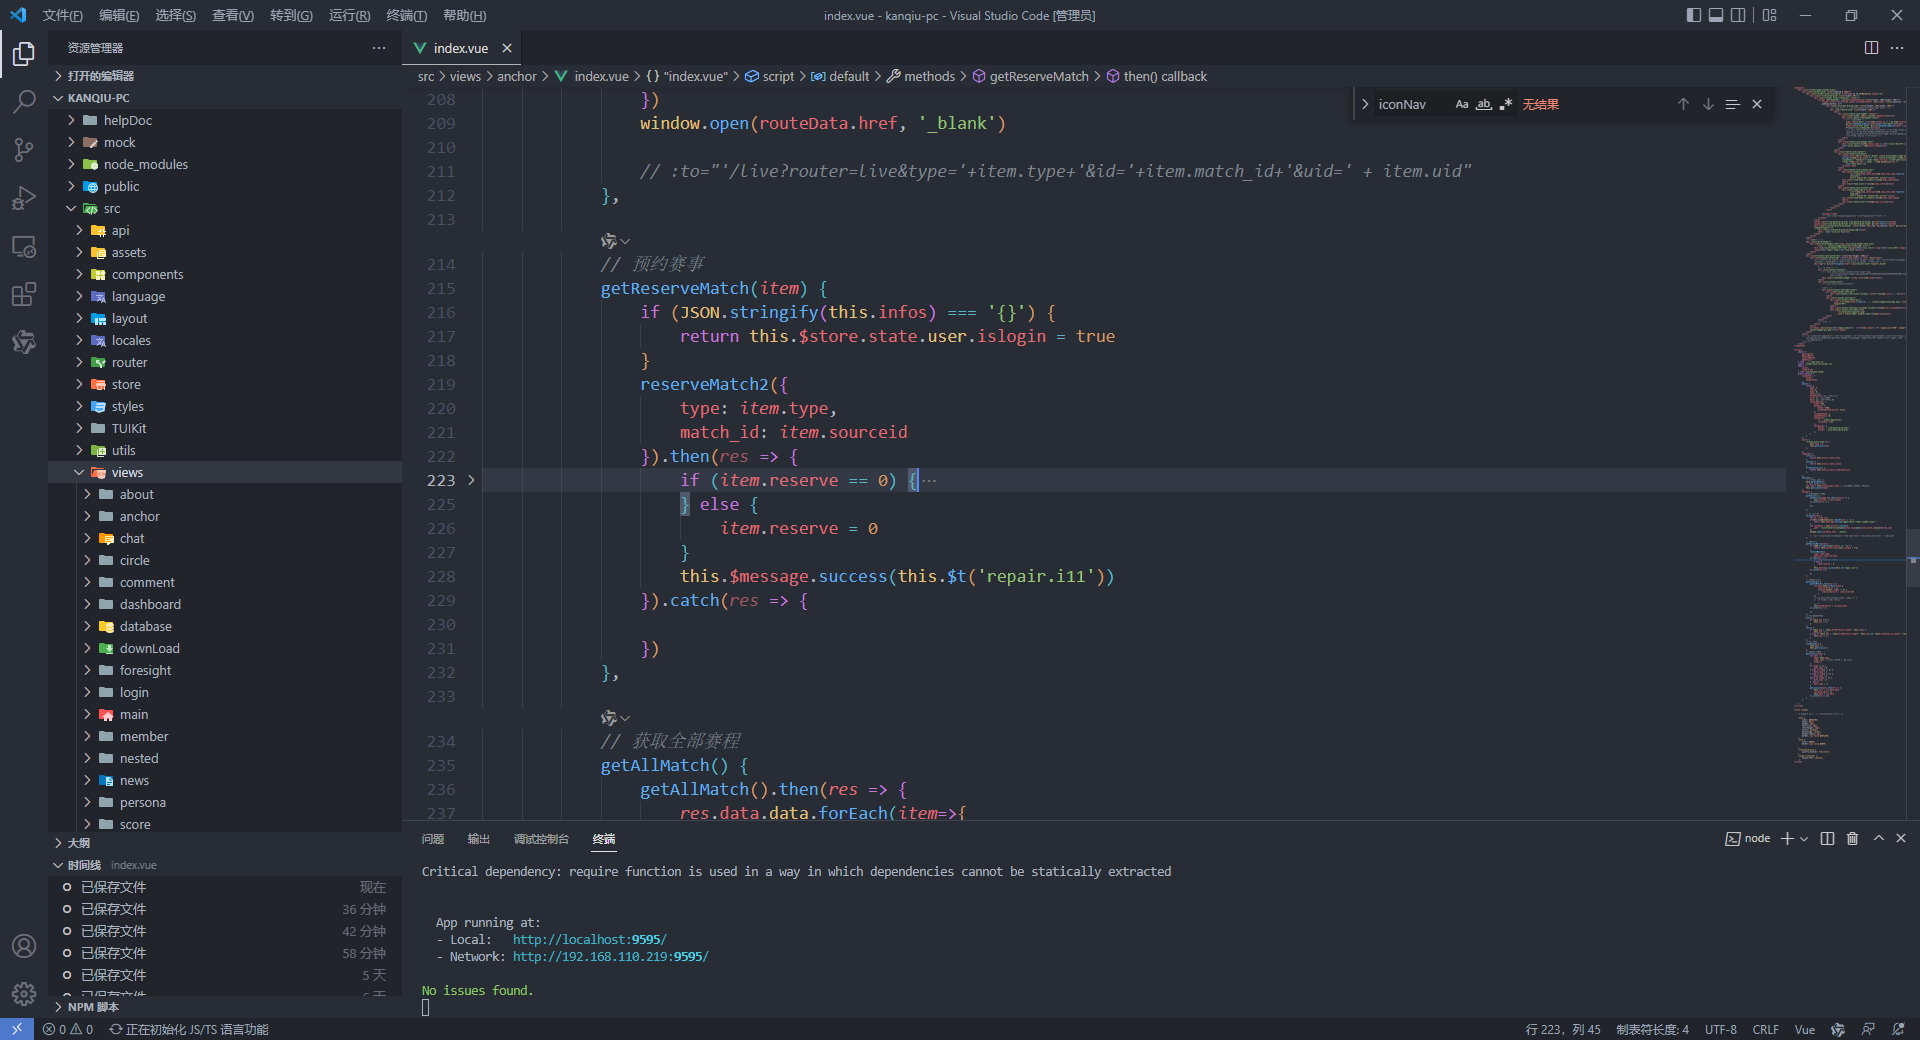Open the Manage settings gear icon

(24, 994)
